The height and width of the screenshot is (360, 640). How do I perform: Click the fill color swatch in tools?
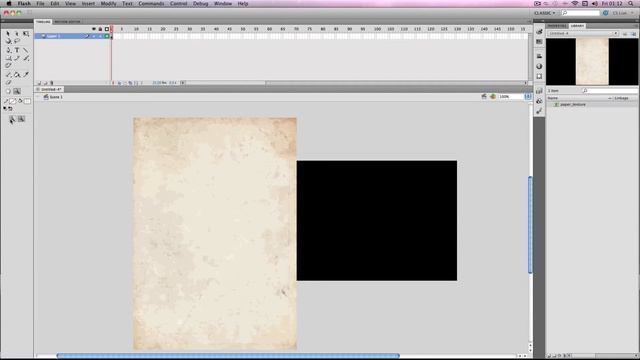pos(27,101)
